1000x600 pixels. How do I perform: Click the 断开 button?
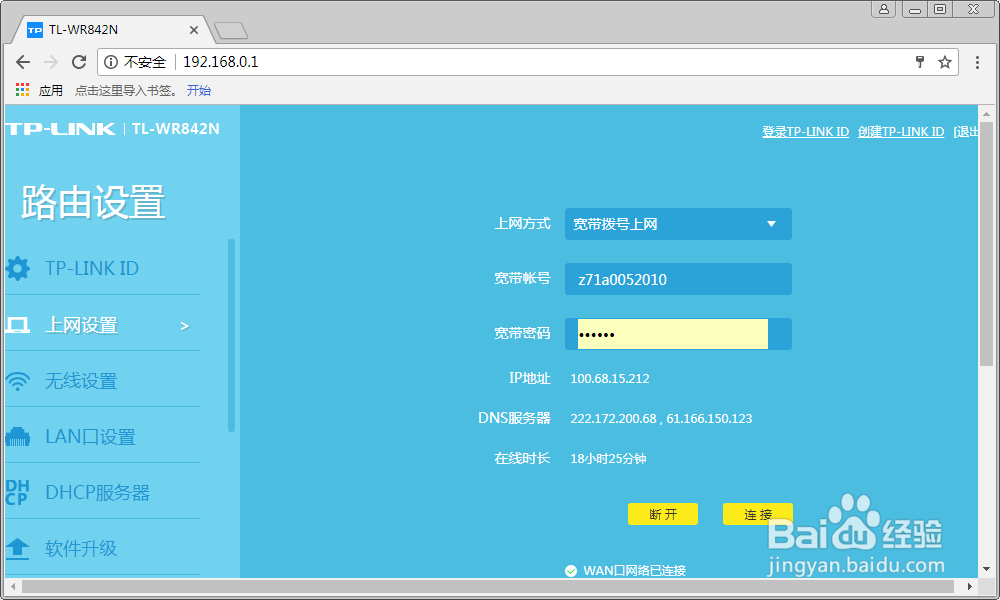click(663, 514)
